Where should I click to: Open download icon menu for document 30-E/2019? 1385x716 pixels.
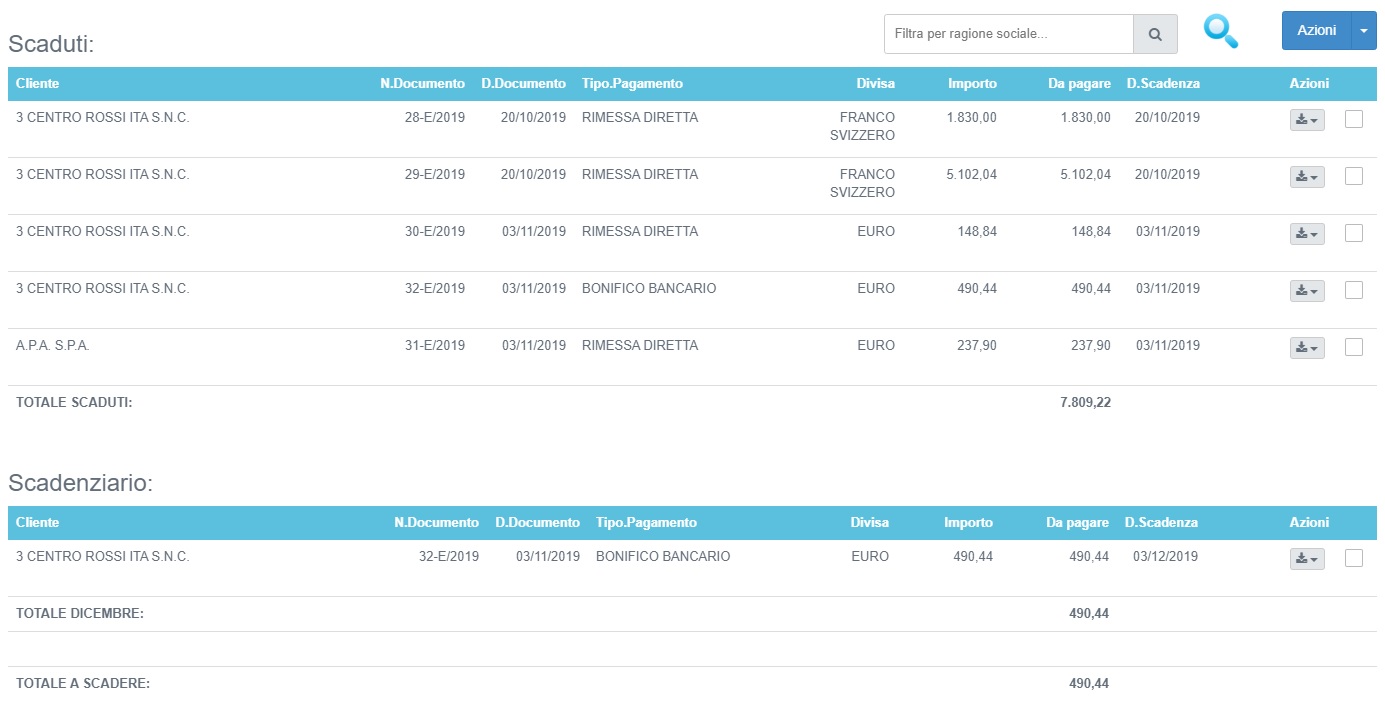(1306, 234)
